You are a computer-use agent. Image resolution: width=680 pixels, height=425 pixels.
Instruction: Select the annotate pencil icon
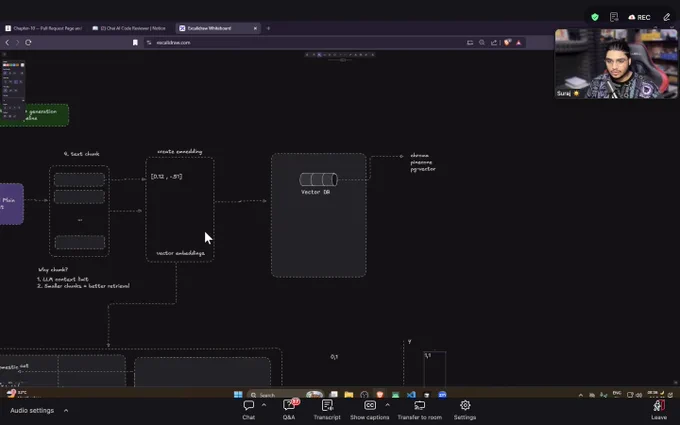click(x=667, y=17)
